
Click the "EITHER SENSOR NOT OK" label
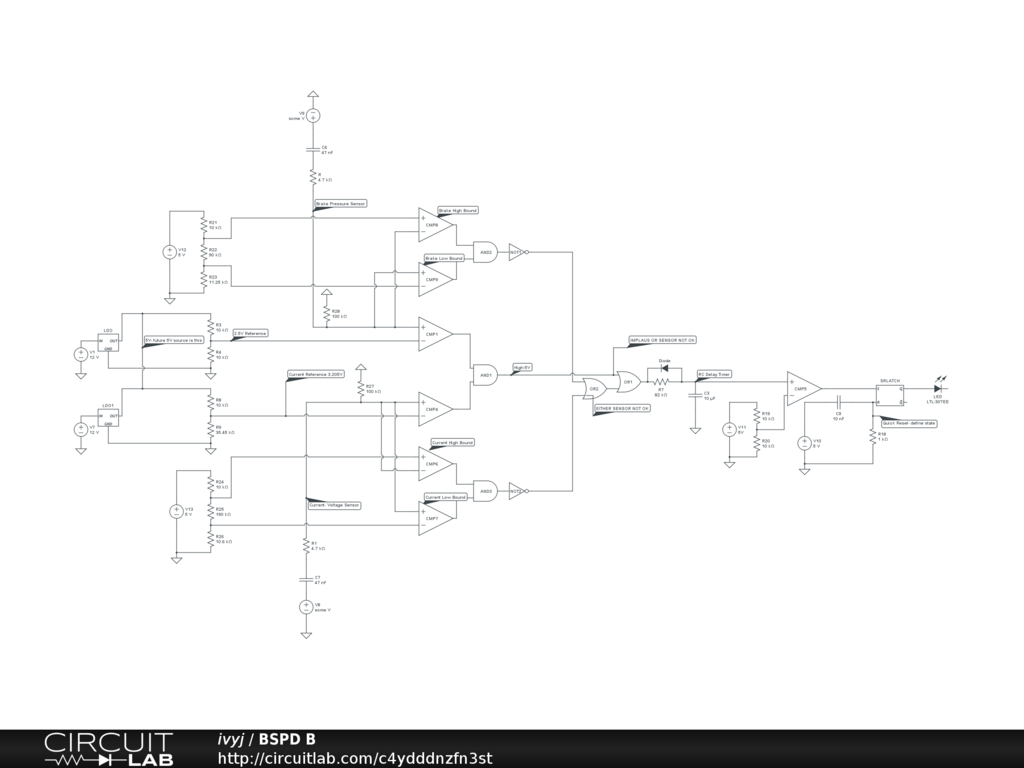tap(622, 408)
